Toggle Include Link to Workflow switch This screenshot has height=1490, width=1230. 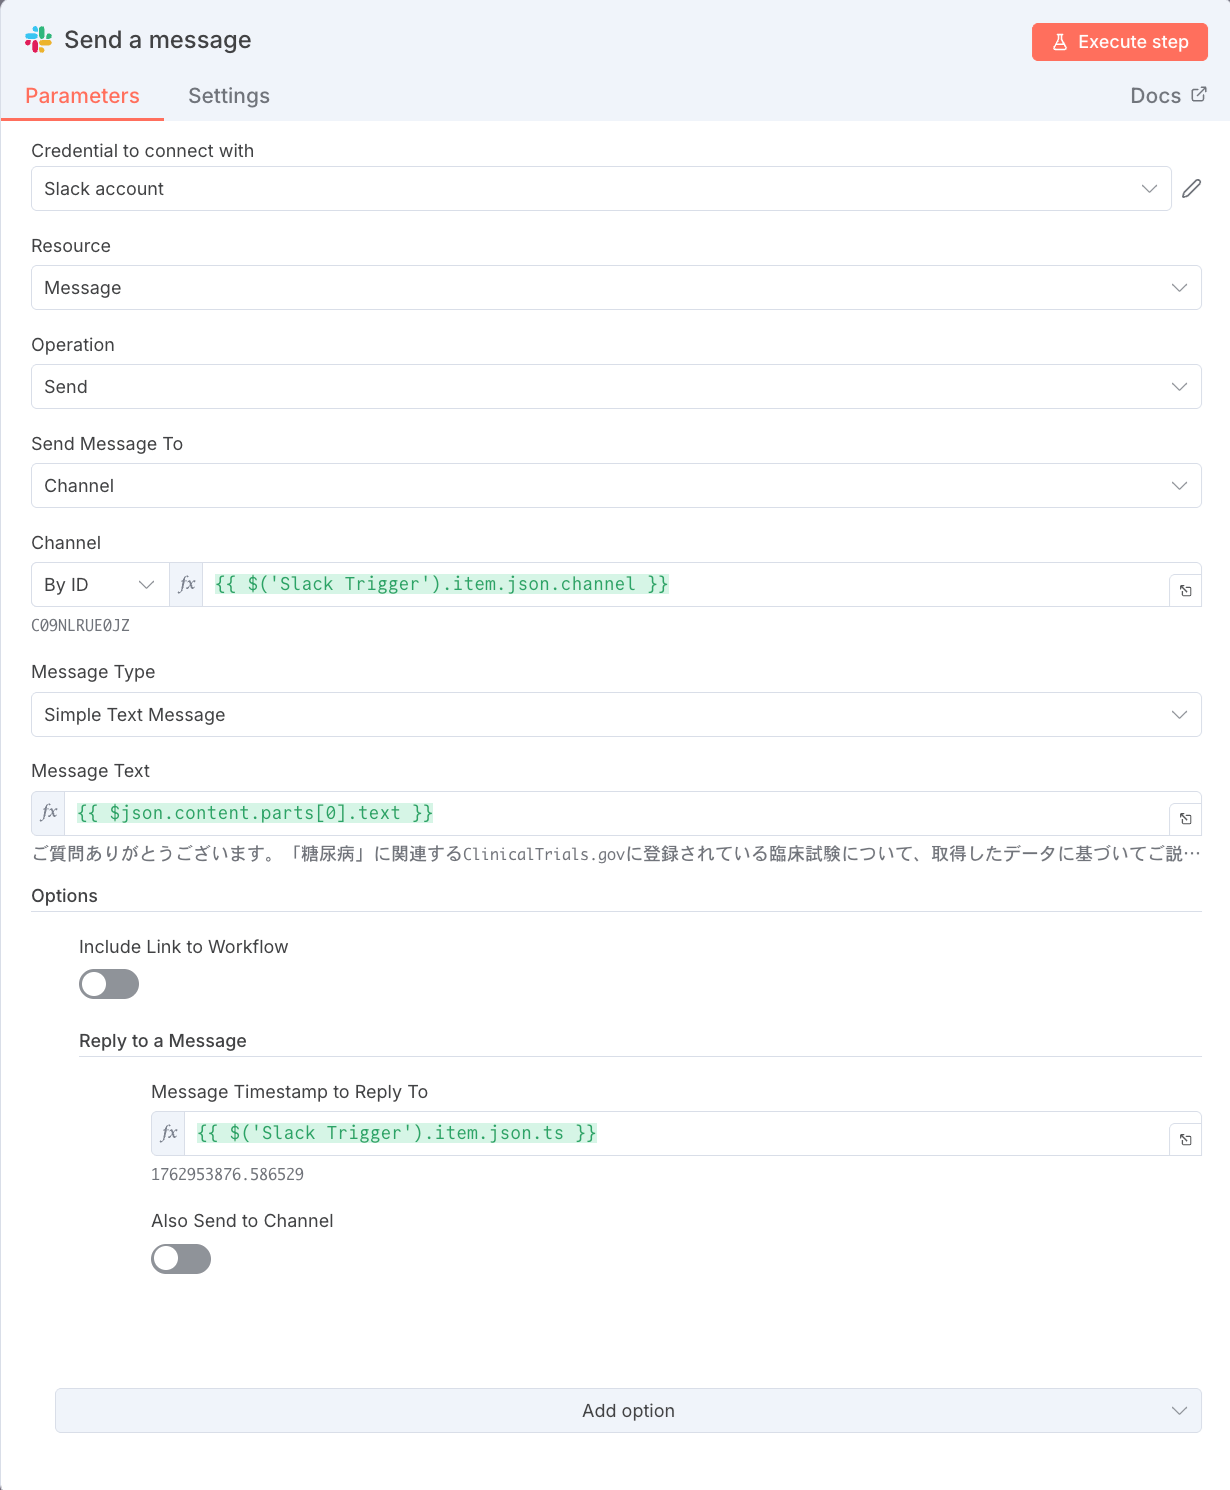(109, 985)
